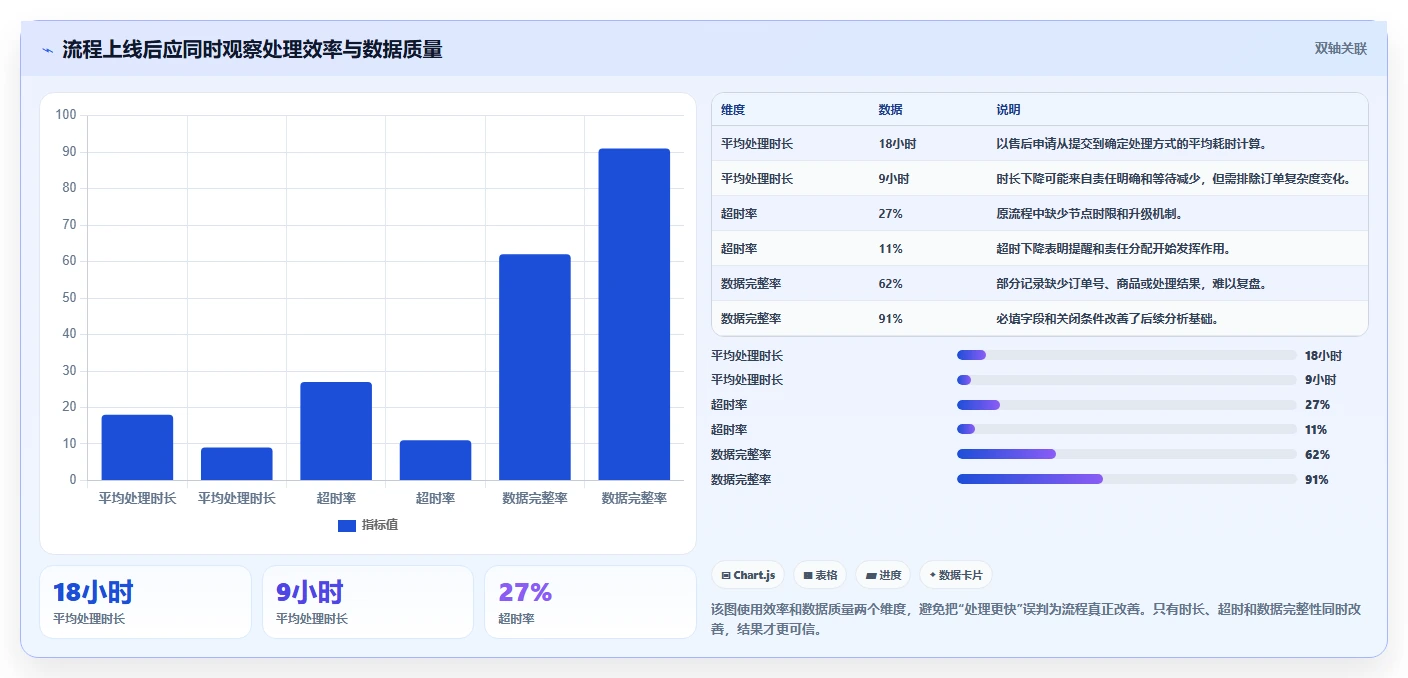Click the progress bar labeled 9小时

(x=1126, y=380)
